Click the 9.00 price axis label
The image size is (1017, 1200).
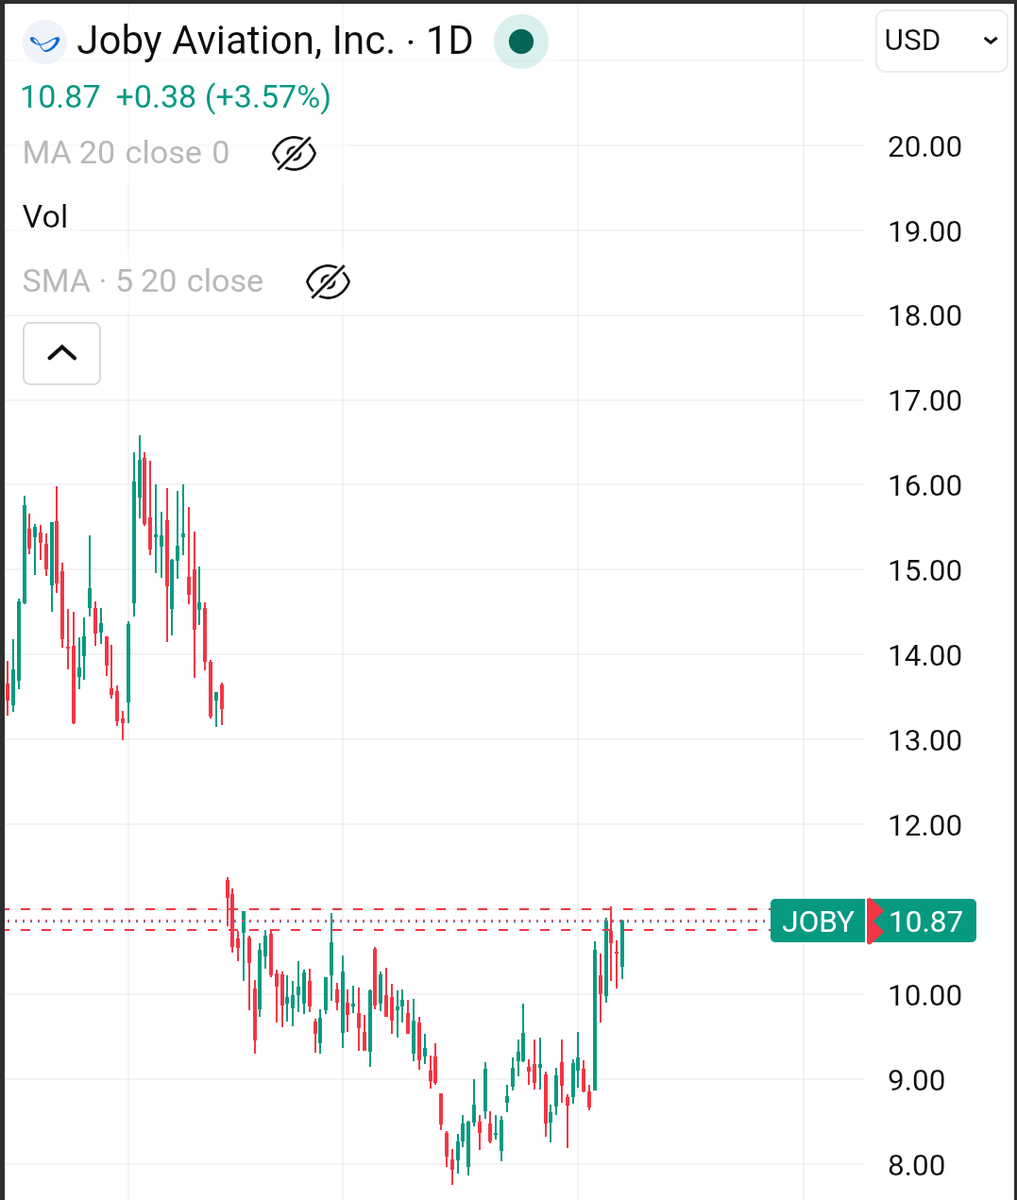(917, 1081)
